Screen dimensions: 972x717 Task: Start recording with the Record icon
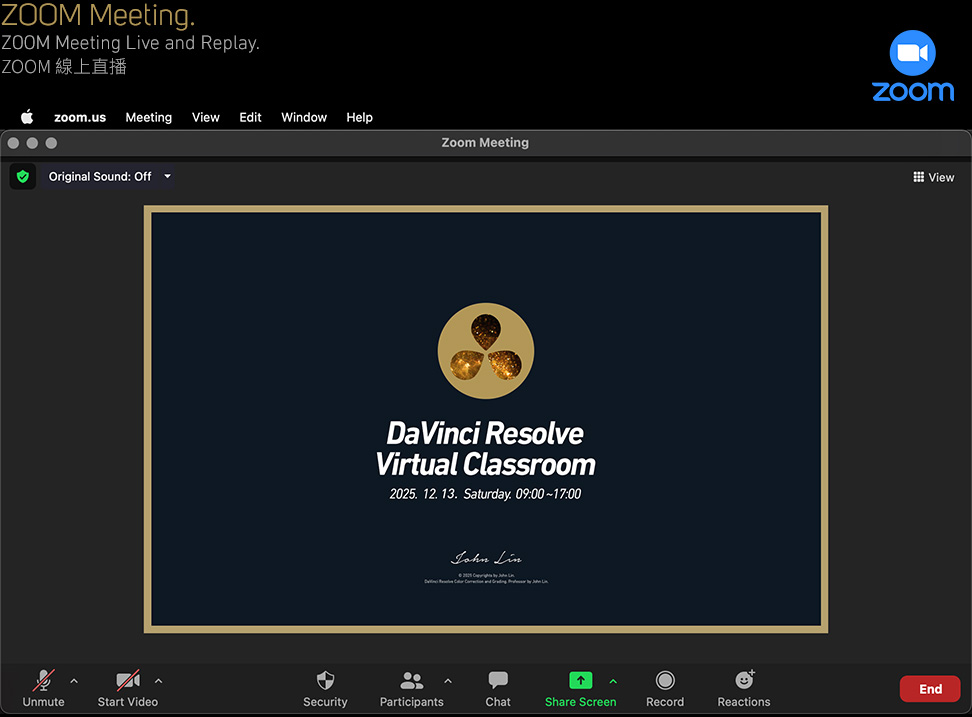(x=665, y=681)
